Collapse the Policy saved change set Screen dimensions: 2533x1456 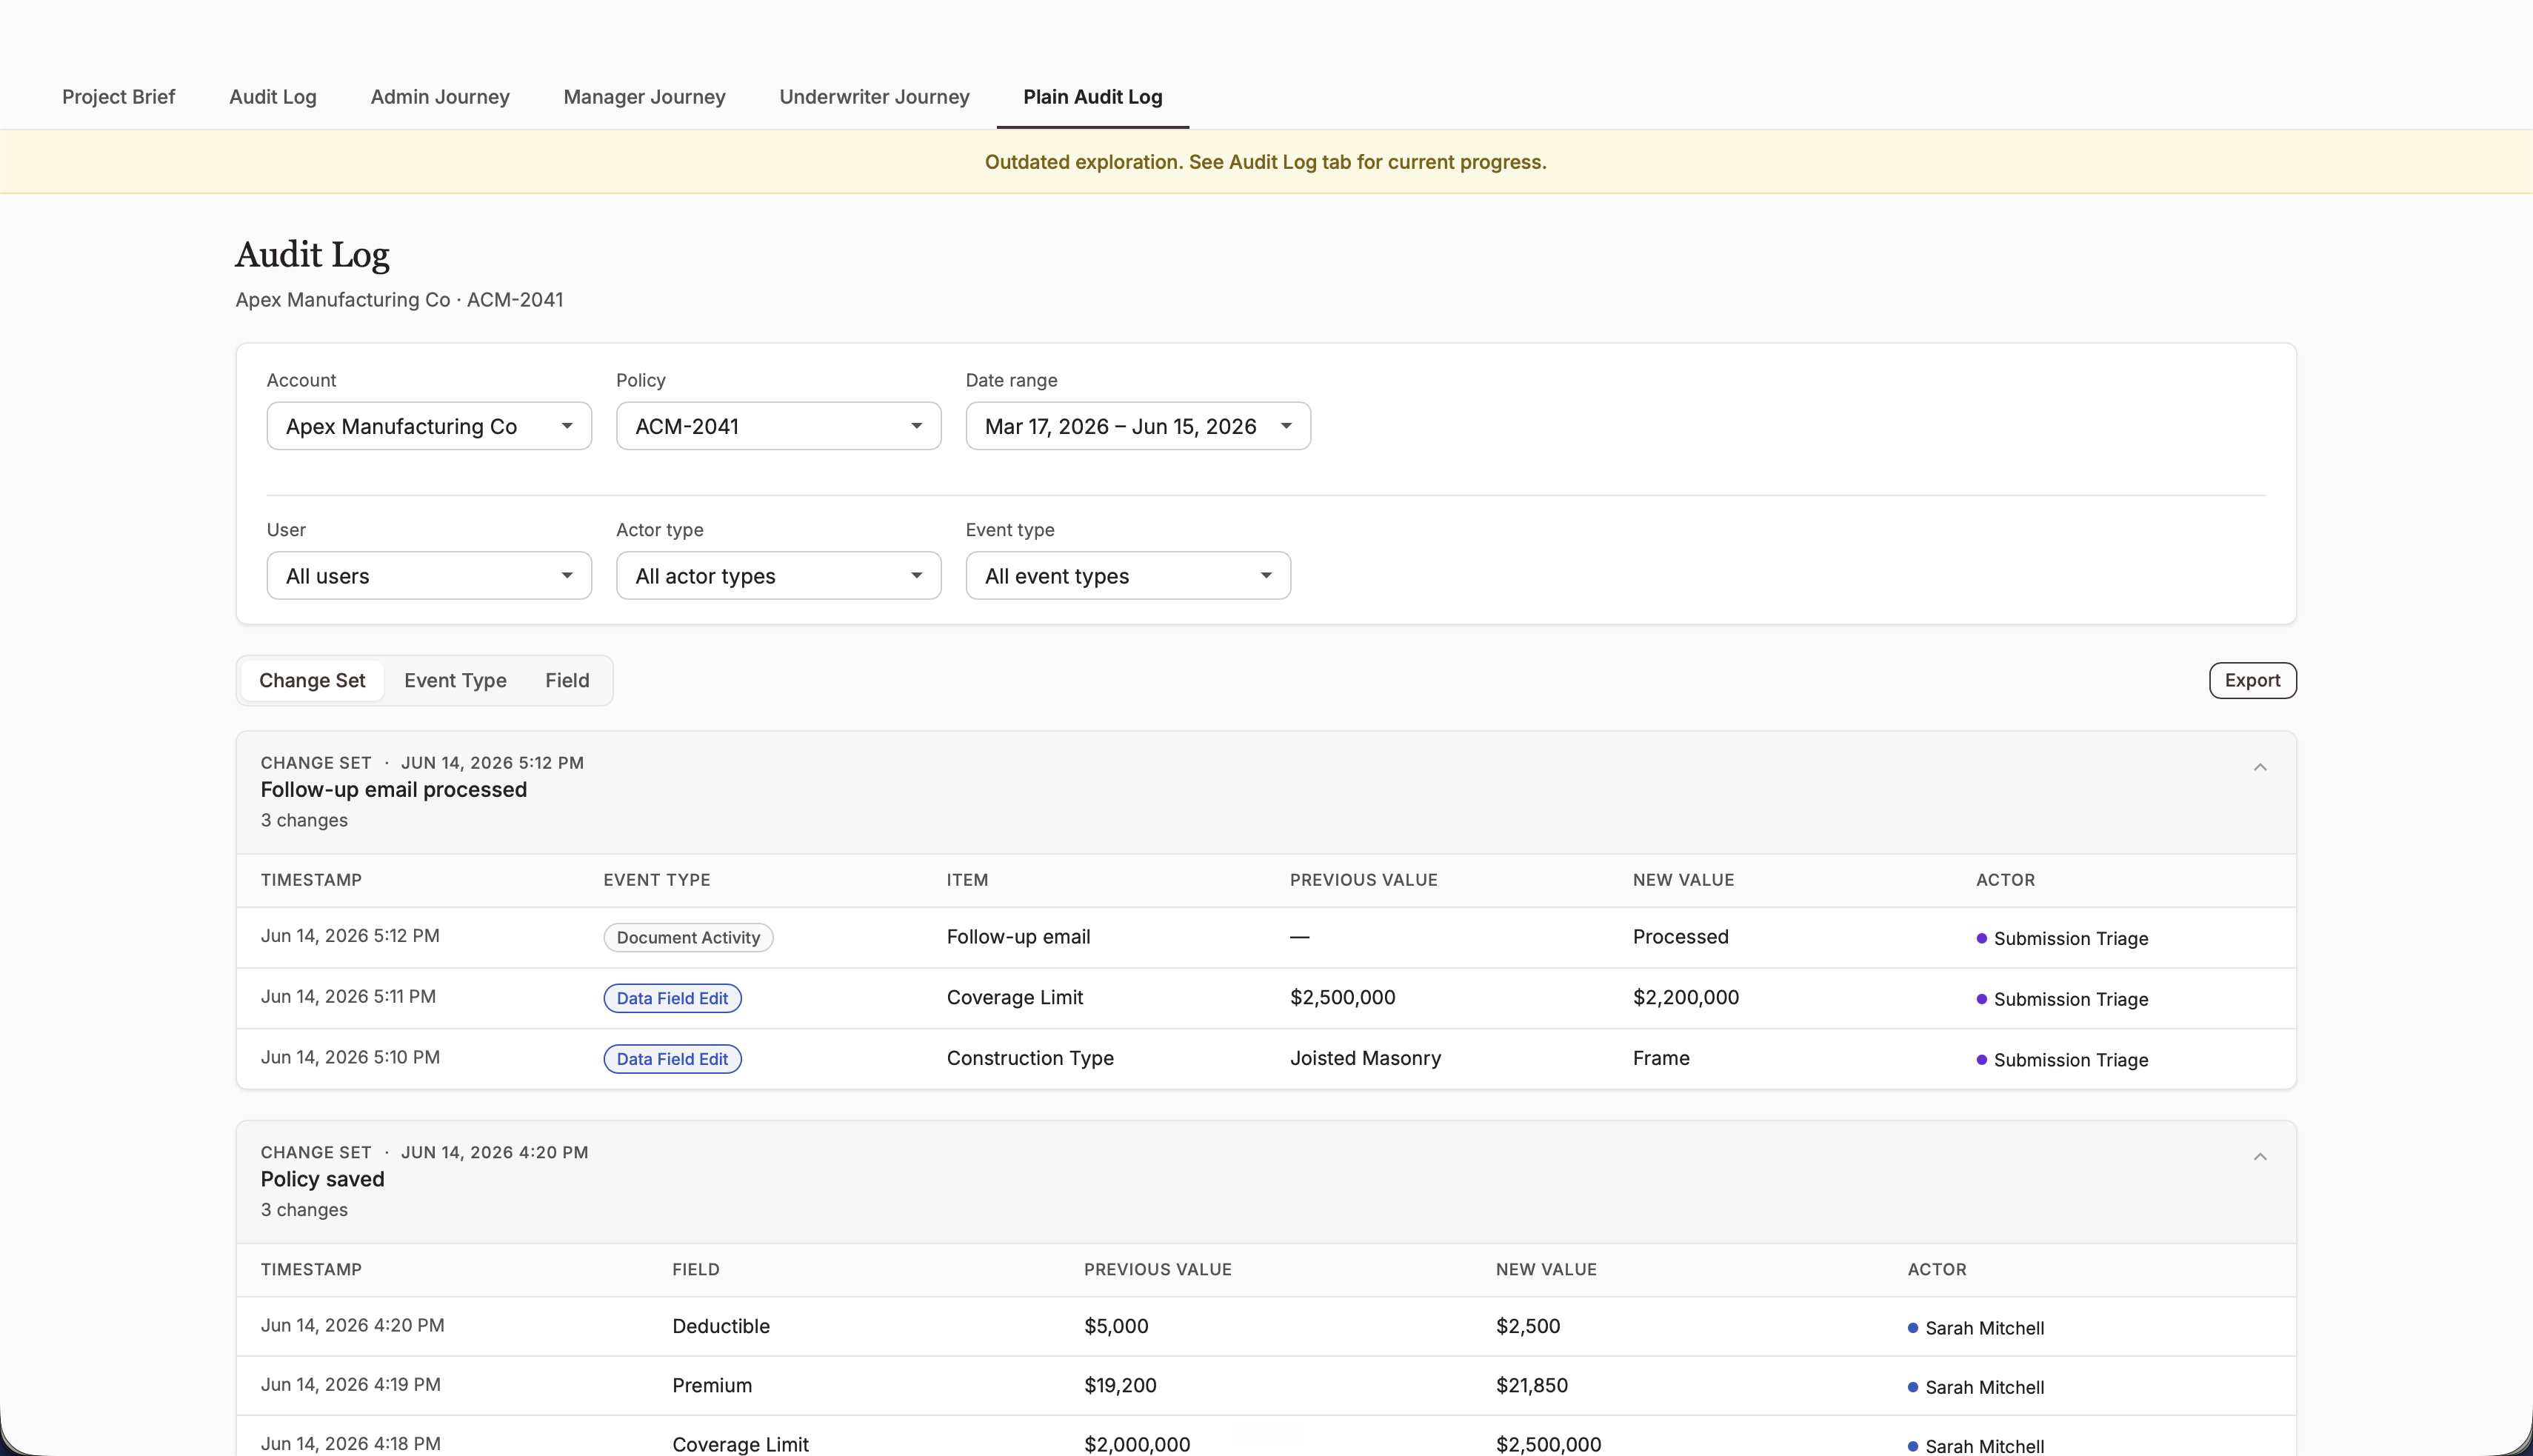(x=2260, y=1157)
